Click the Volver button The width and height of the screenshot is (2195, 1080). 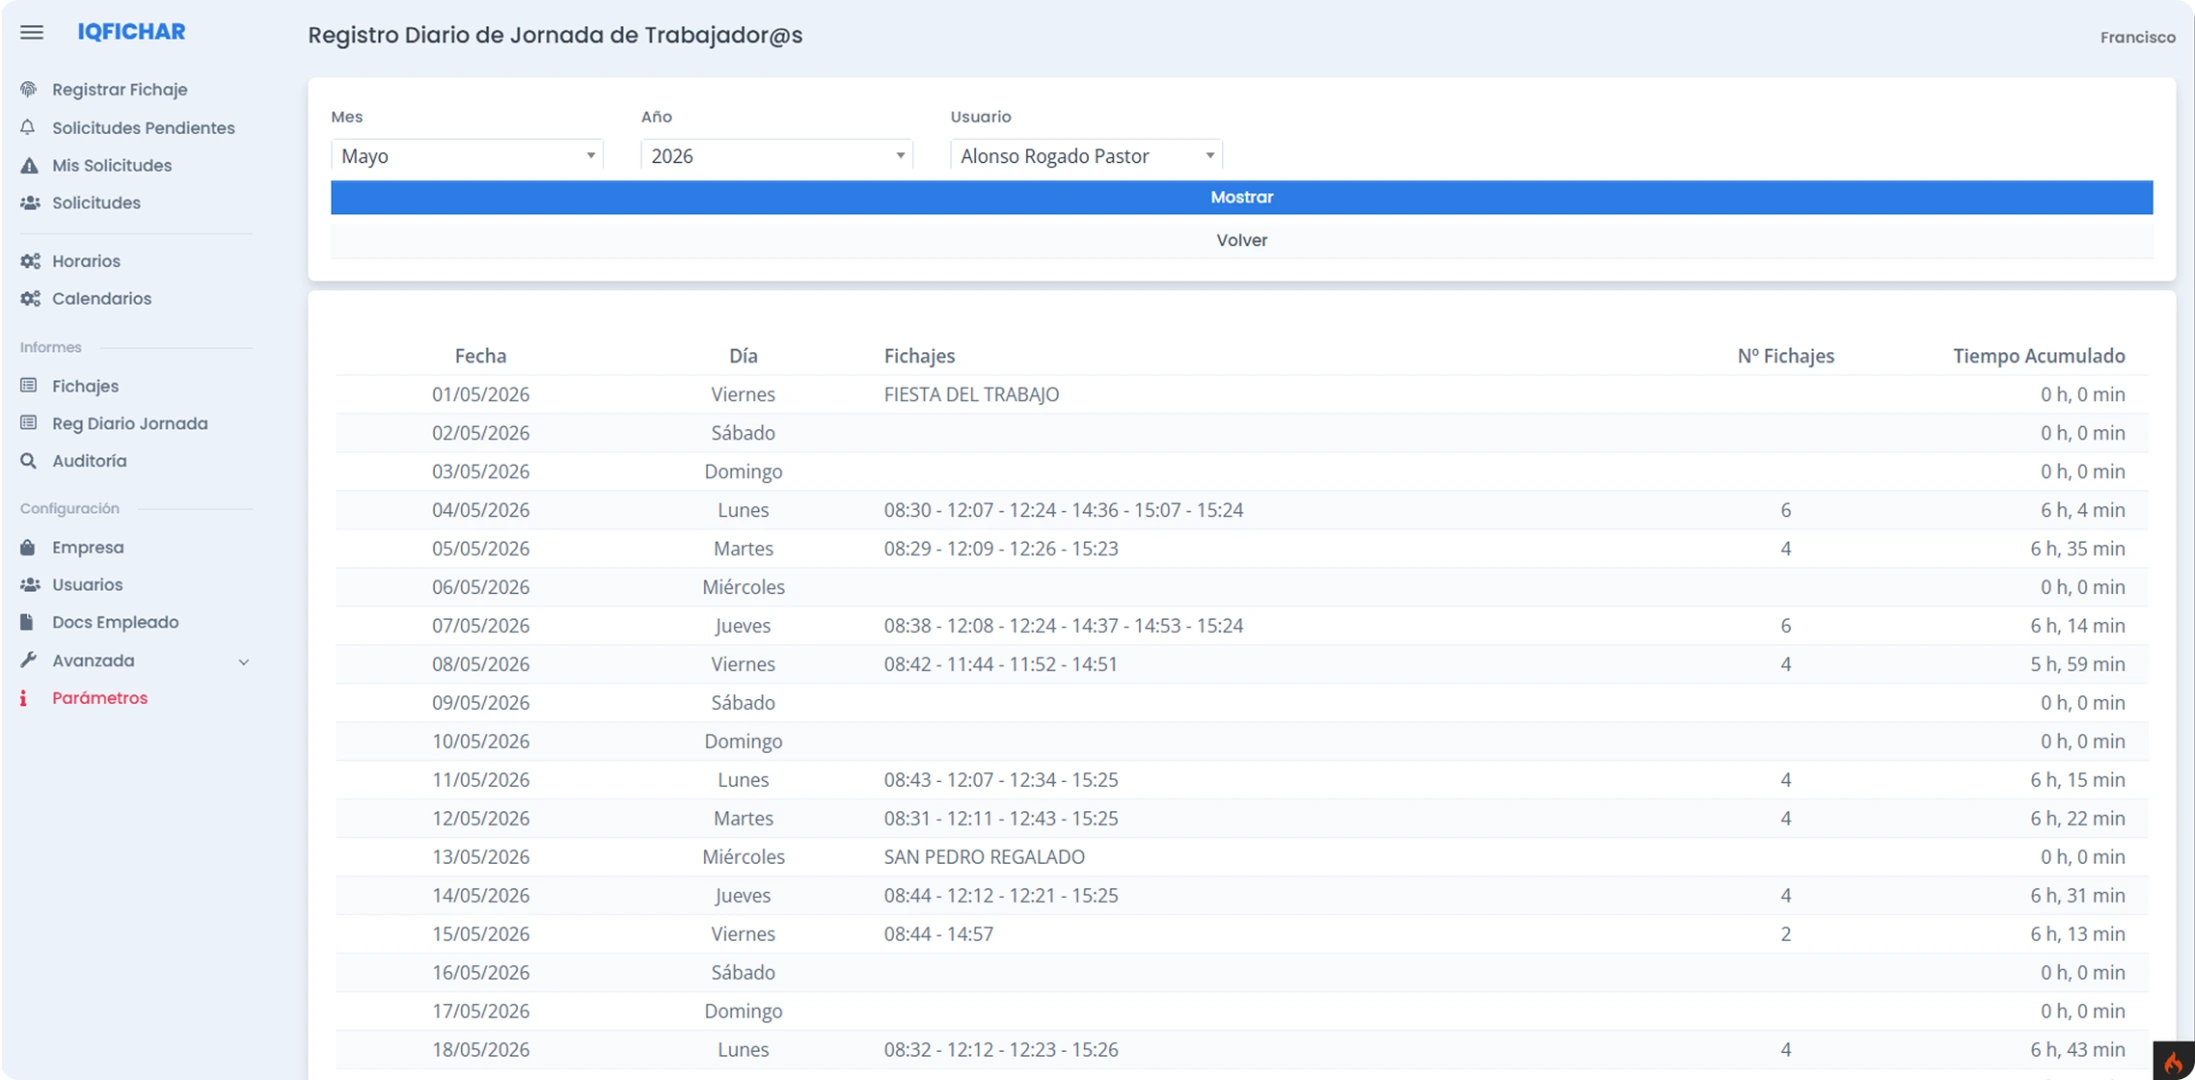pos(1241,240)
